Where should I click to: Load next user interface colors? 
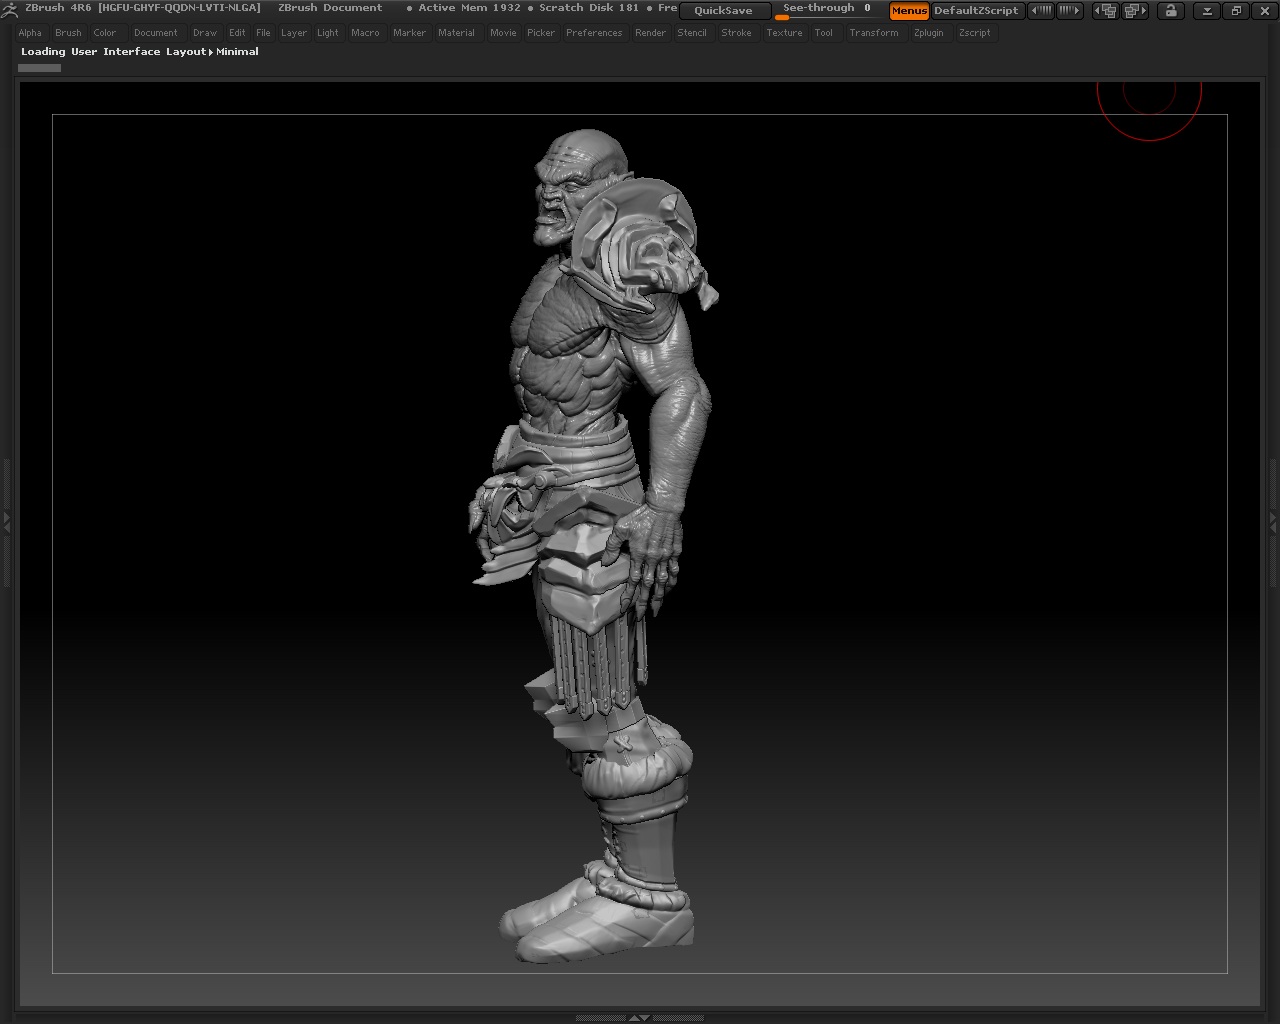click(x=1070, y=11)
